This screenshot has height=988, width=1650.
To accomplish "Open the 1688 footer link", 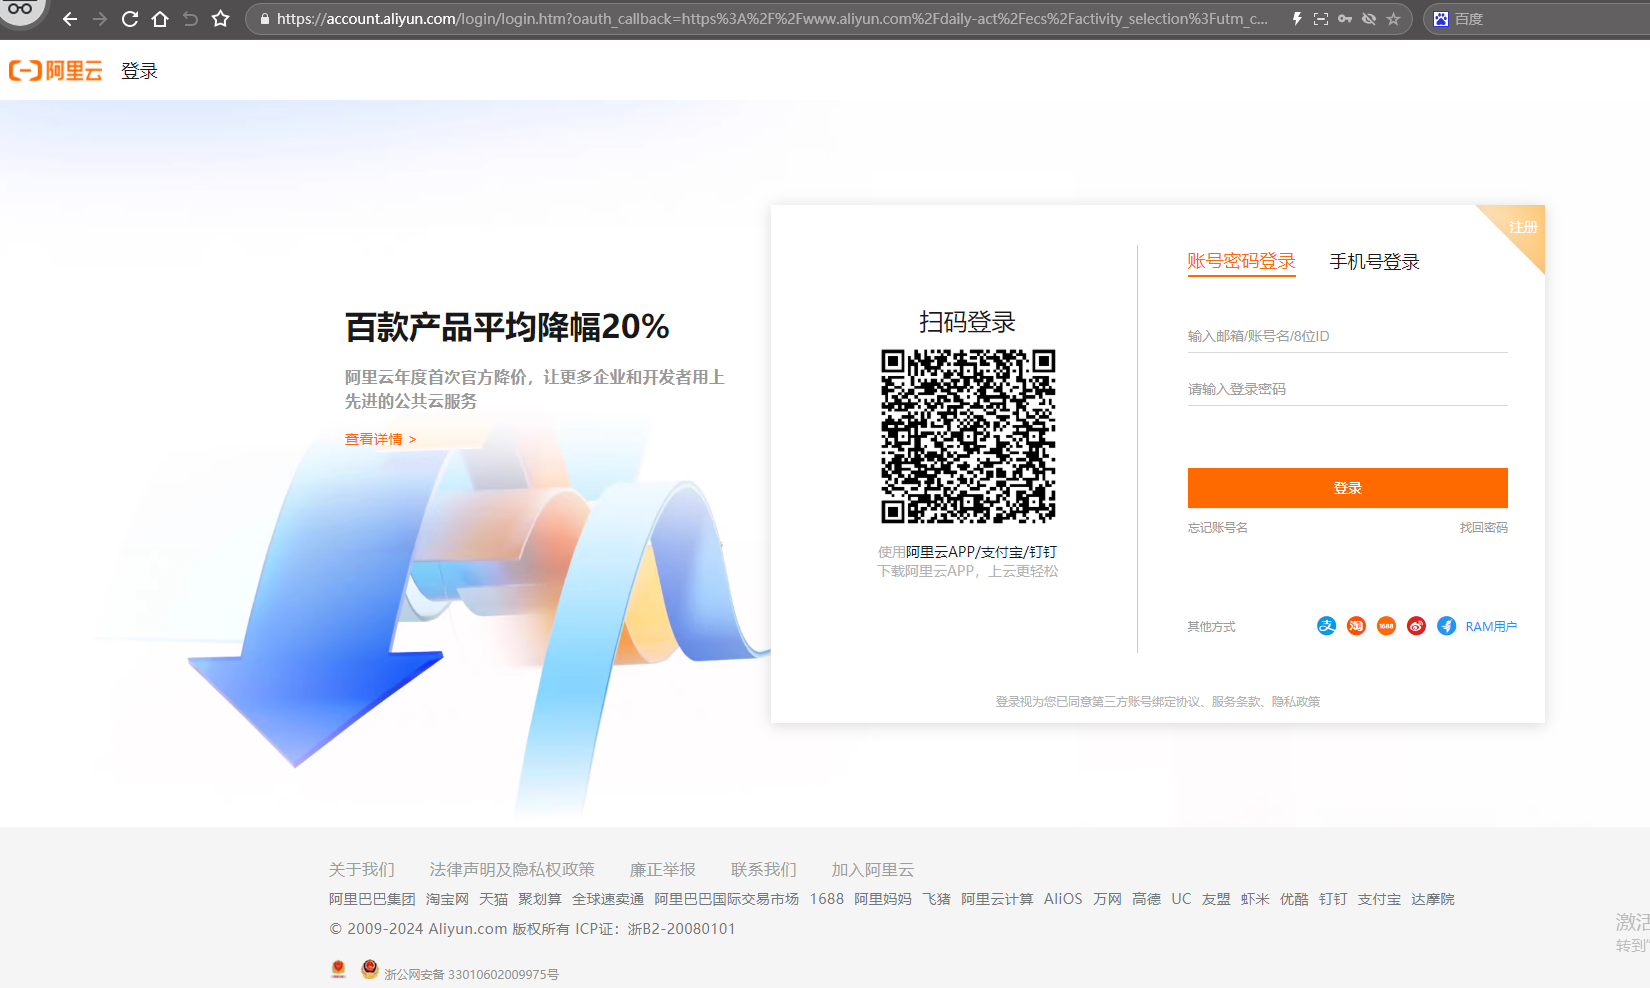I will coord(827,899).
